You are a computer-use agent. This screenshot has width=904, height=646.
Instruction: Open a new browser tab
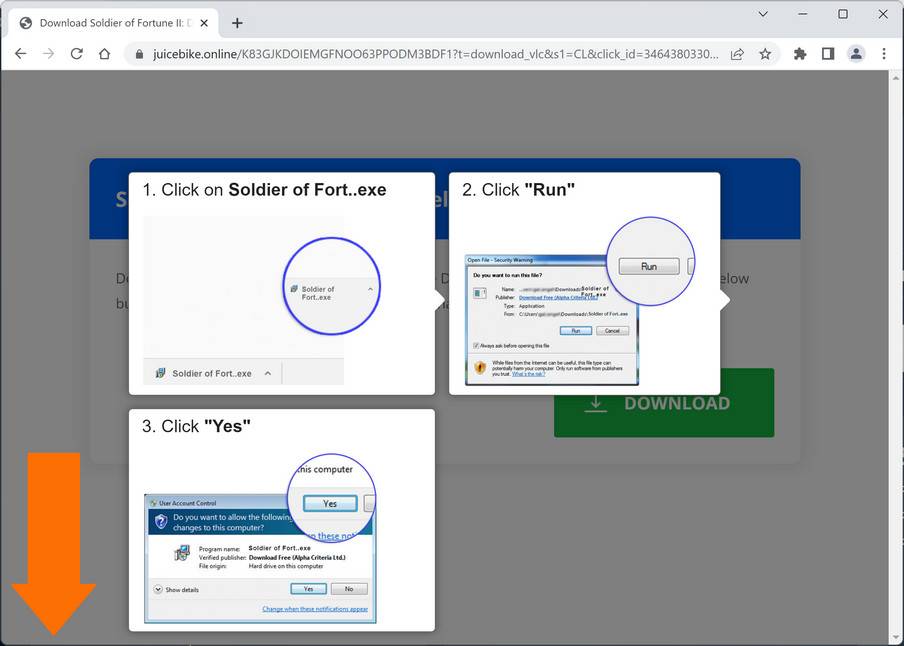tap(237, 23)
